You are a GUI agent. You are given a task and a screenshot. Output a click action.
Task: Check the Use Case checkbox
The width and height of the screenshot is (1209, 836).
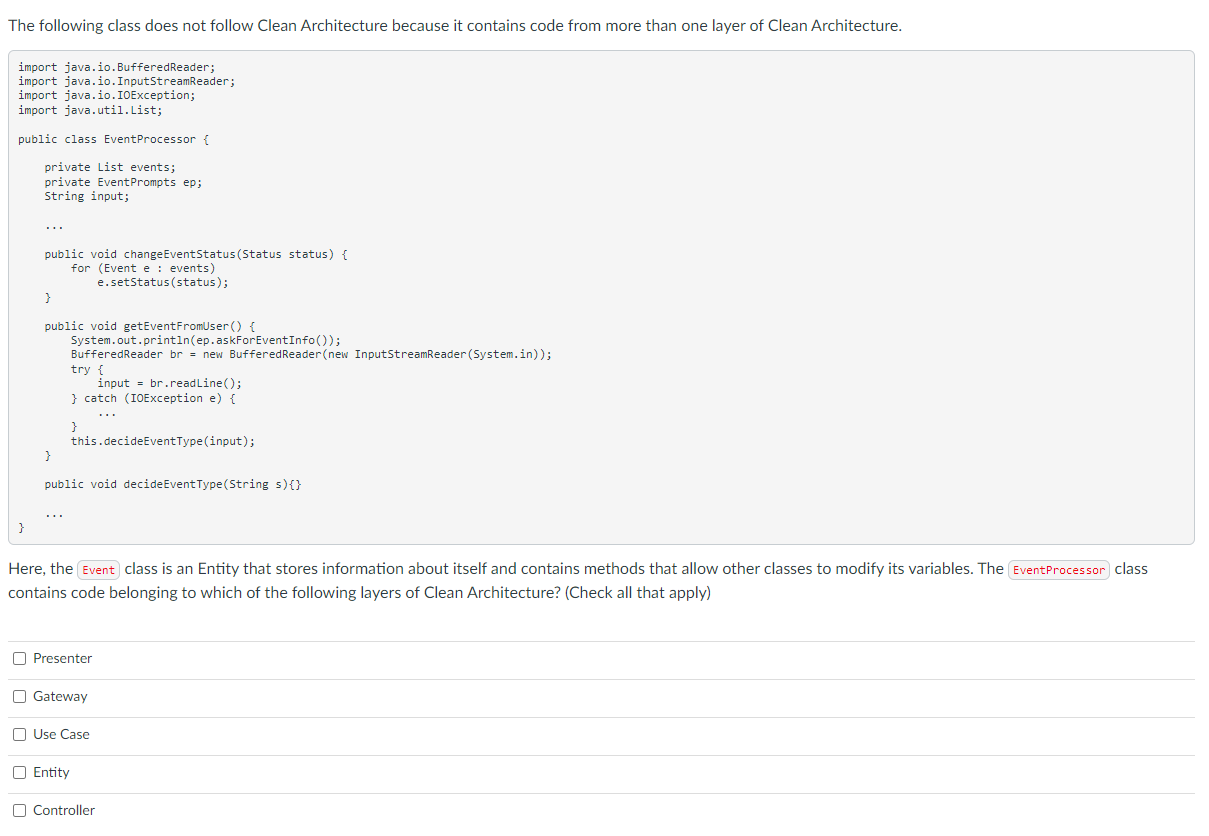coord(20,734)
